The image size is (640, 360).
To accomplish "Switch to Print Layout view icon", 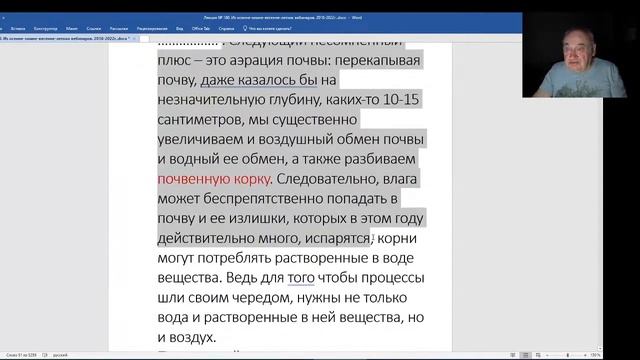I will point(526,355).
